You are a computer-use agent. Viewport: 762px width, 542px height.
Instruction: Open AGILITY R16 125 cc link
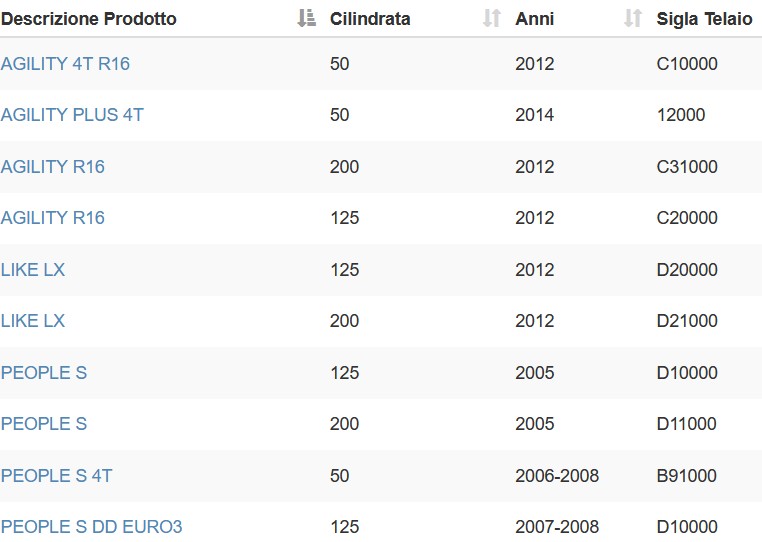53,217
